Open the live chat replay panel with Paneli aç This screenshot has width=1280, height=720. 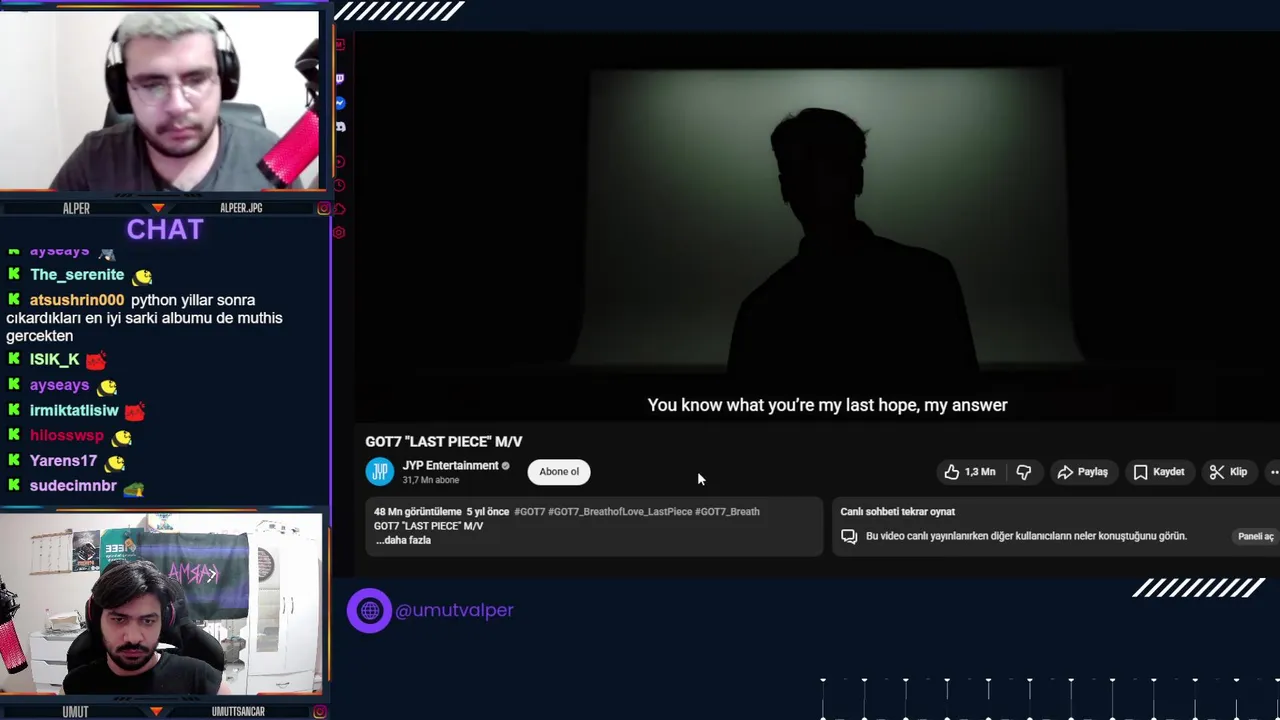point(1256,536)
